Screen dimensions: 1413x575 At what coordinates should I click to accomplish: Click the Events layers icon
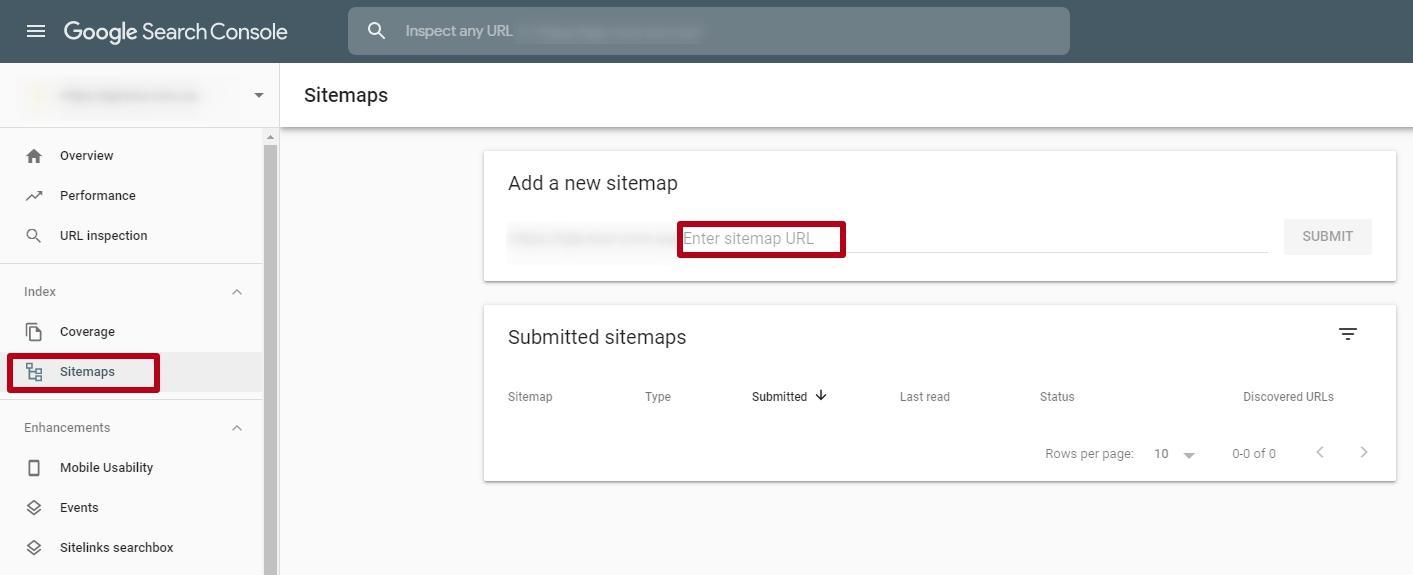click(x=34, y=508)
